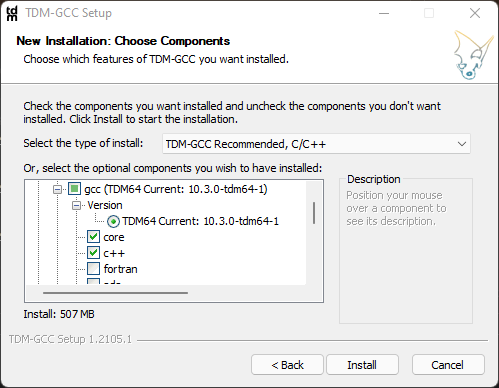This screenshot has height=388, width=499.
Task: Go back with the Back button
Action: (287, 365)
